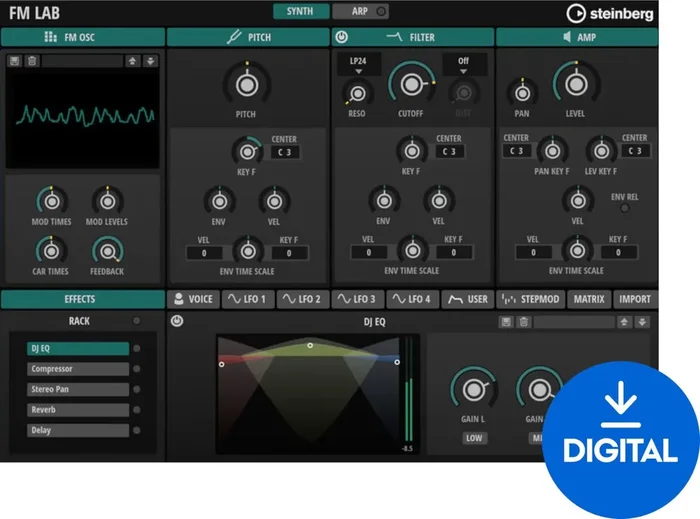Switch to the ARP page tab

(360, 11)
